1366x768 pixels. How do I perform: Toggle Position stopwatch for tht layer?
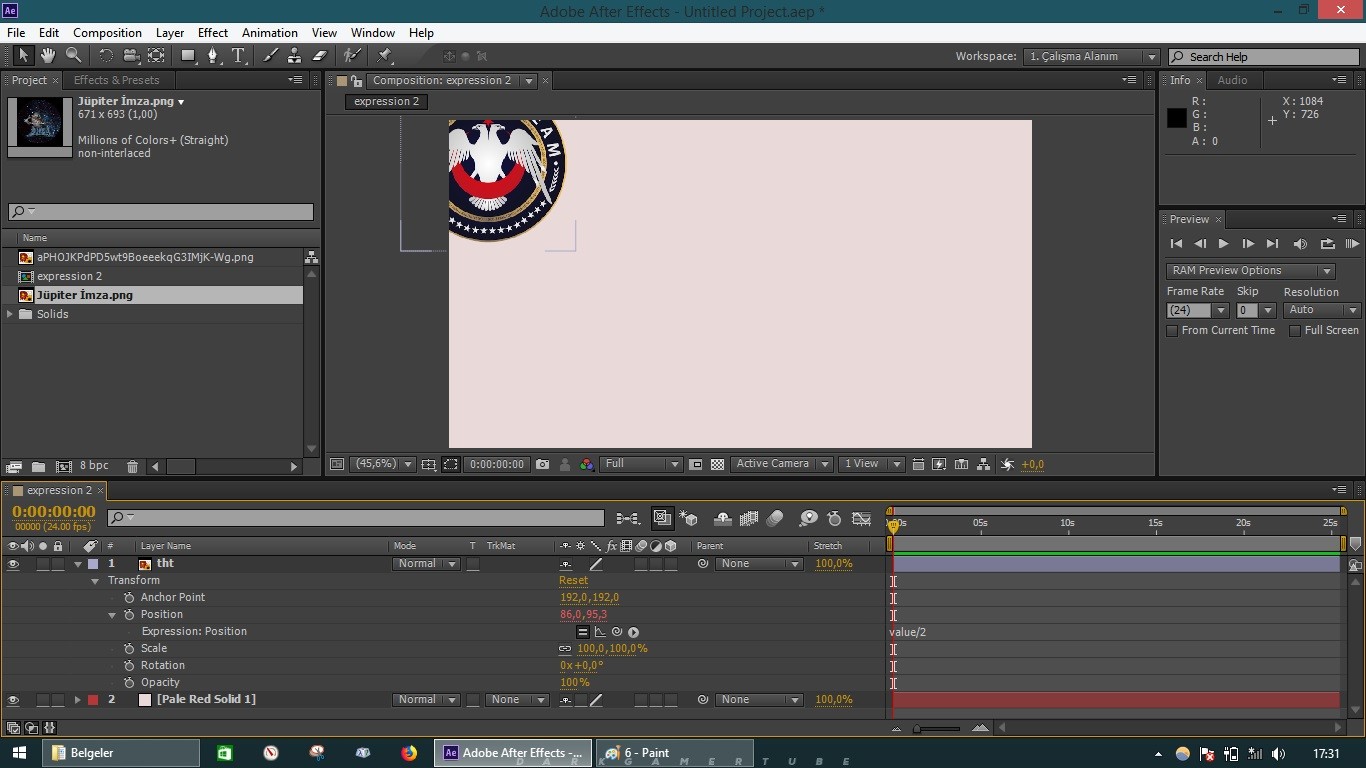click(129, 615)
